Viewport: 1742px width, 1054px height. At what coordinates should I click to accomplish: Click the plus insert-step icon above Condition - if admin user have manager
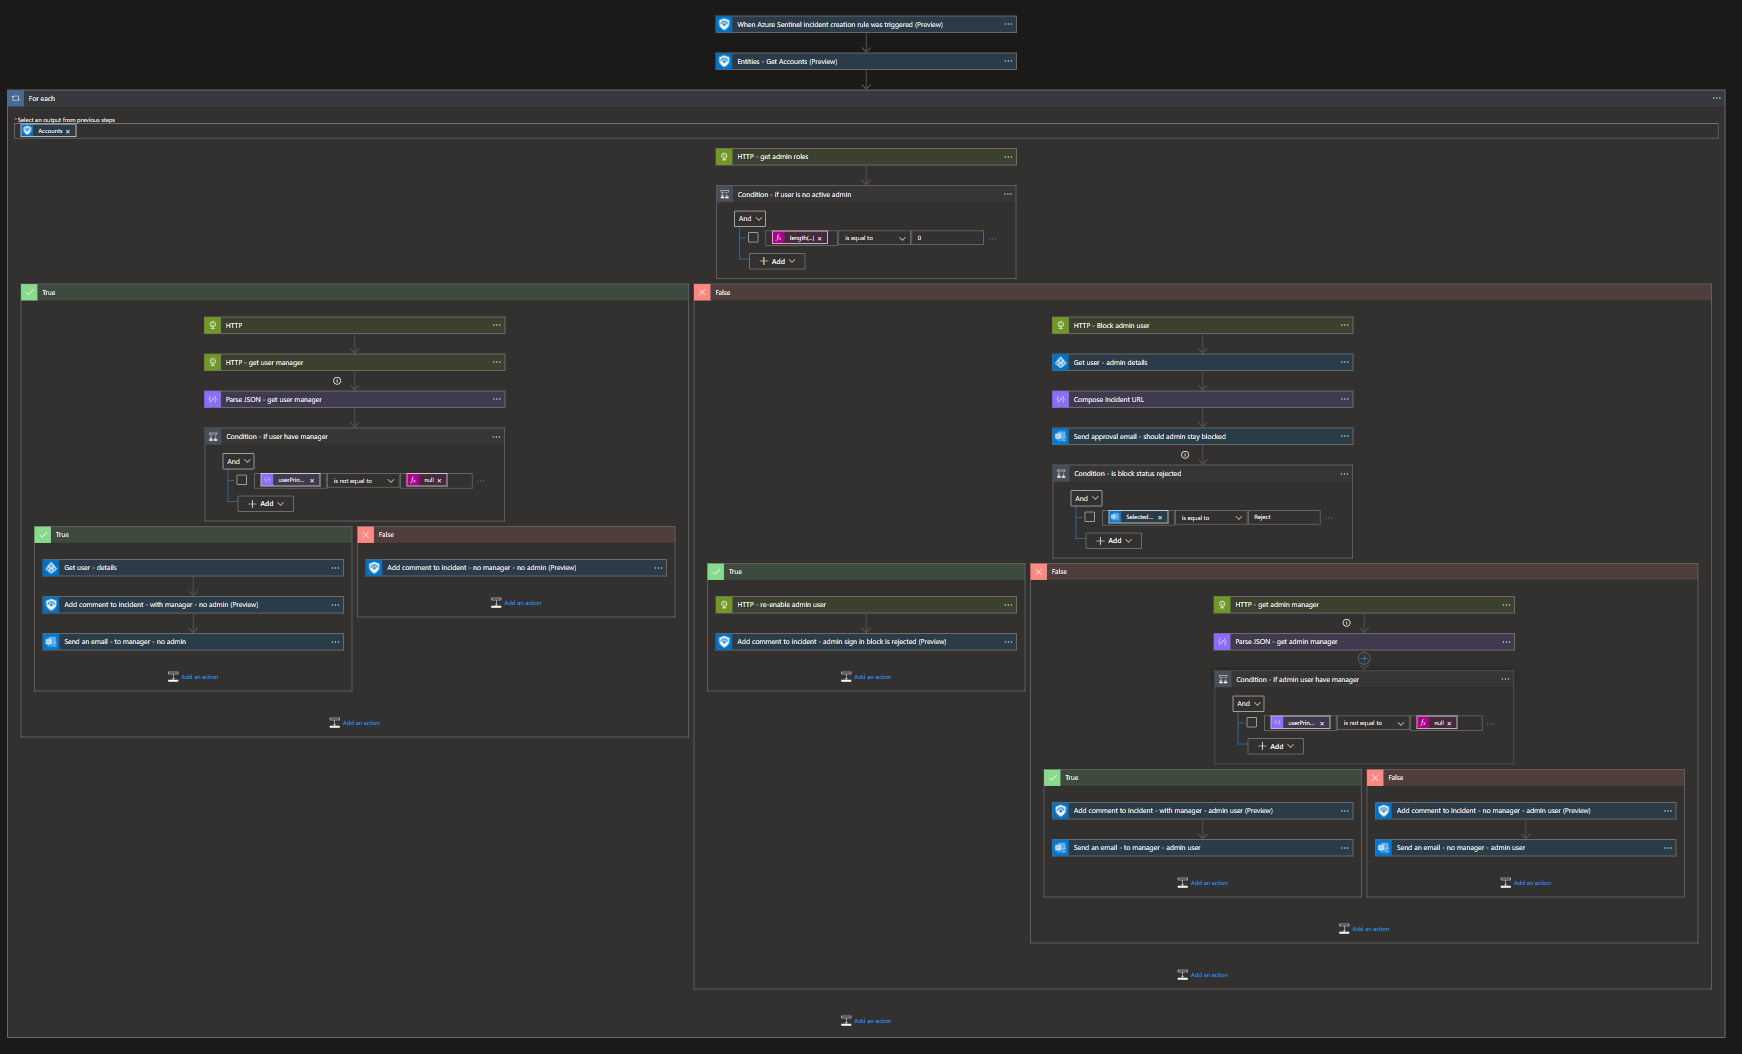coord(1364,659)
